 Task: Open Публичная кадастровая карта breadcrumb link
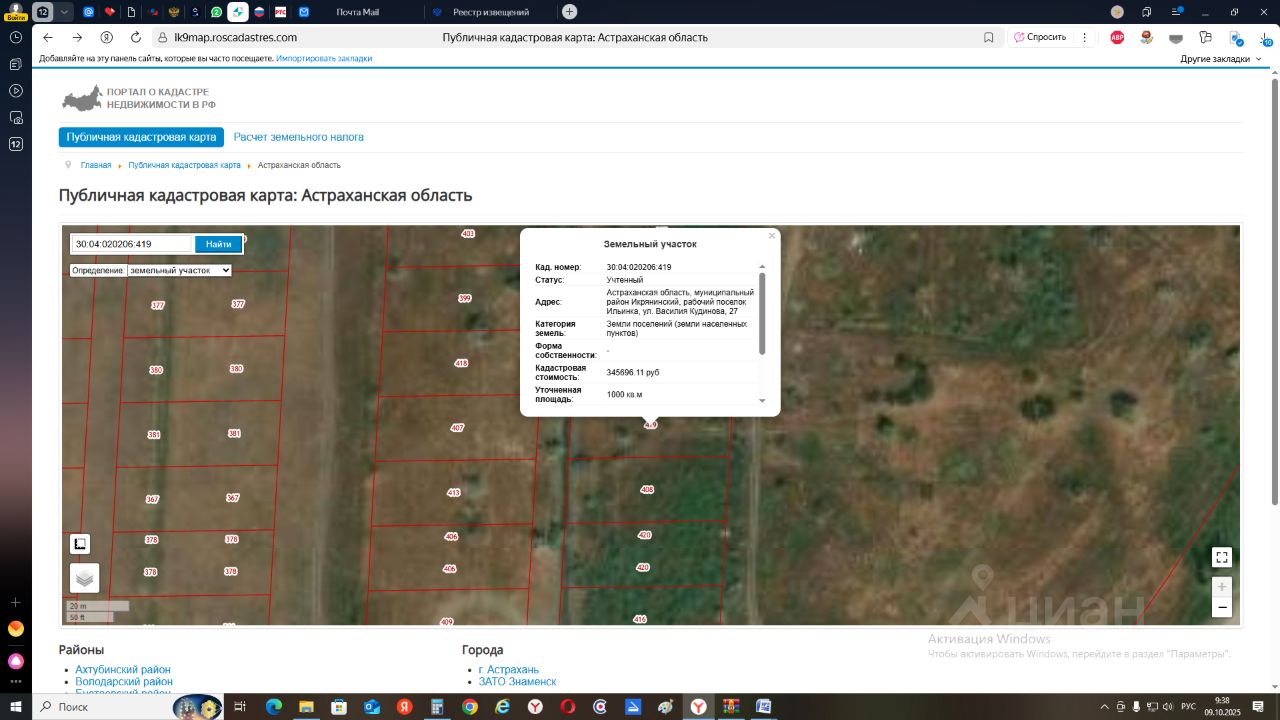click(184, 165)
